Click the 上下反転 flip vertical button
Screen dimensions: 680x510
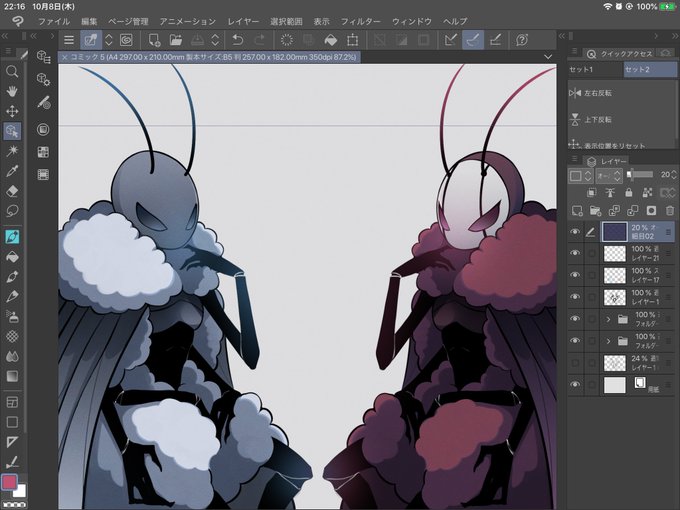(x=590, y=119)
